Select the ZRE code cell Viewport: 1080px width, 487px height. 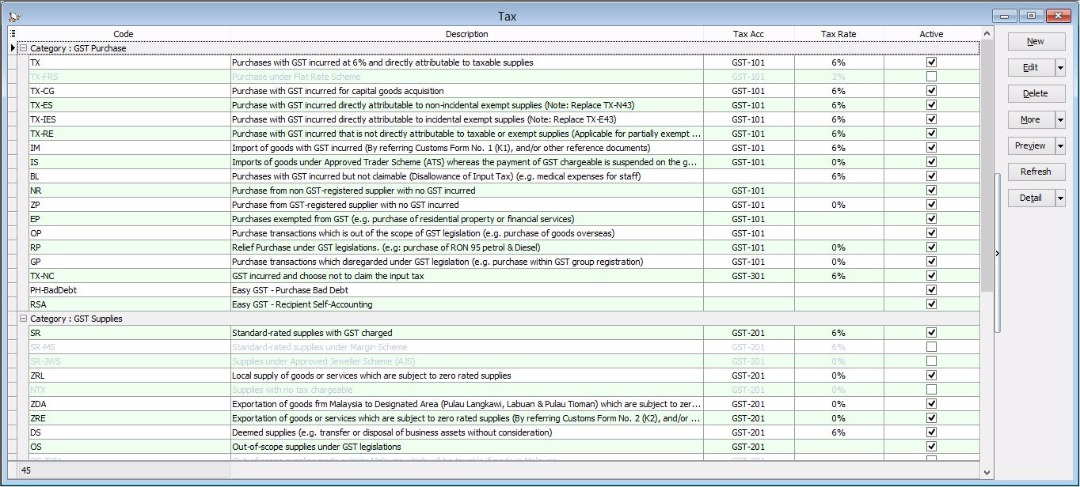coord(129,418)
